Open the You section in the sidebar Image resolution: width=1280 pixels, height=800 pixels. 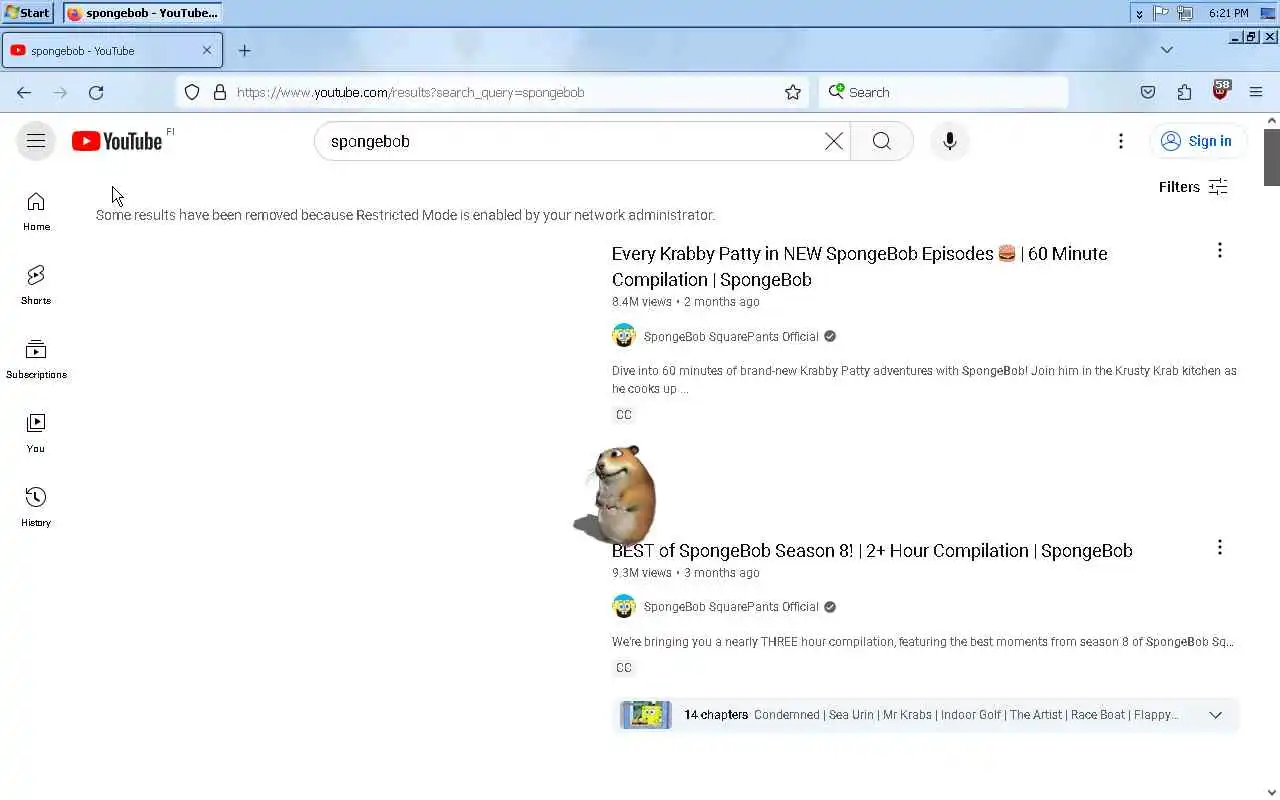(36, 433)
